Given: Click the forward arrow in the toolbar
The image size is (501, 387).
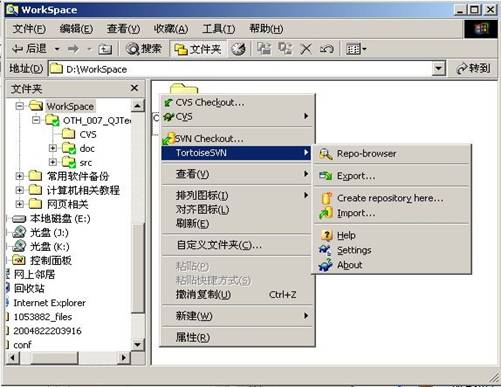Looking at the screenshot, I should [x=73, y=49].
